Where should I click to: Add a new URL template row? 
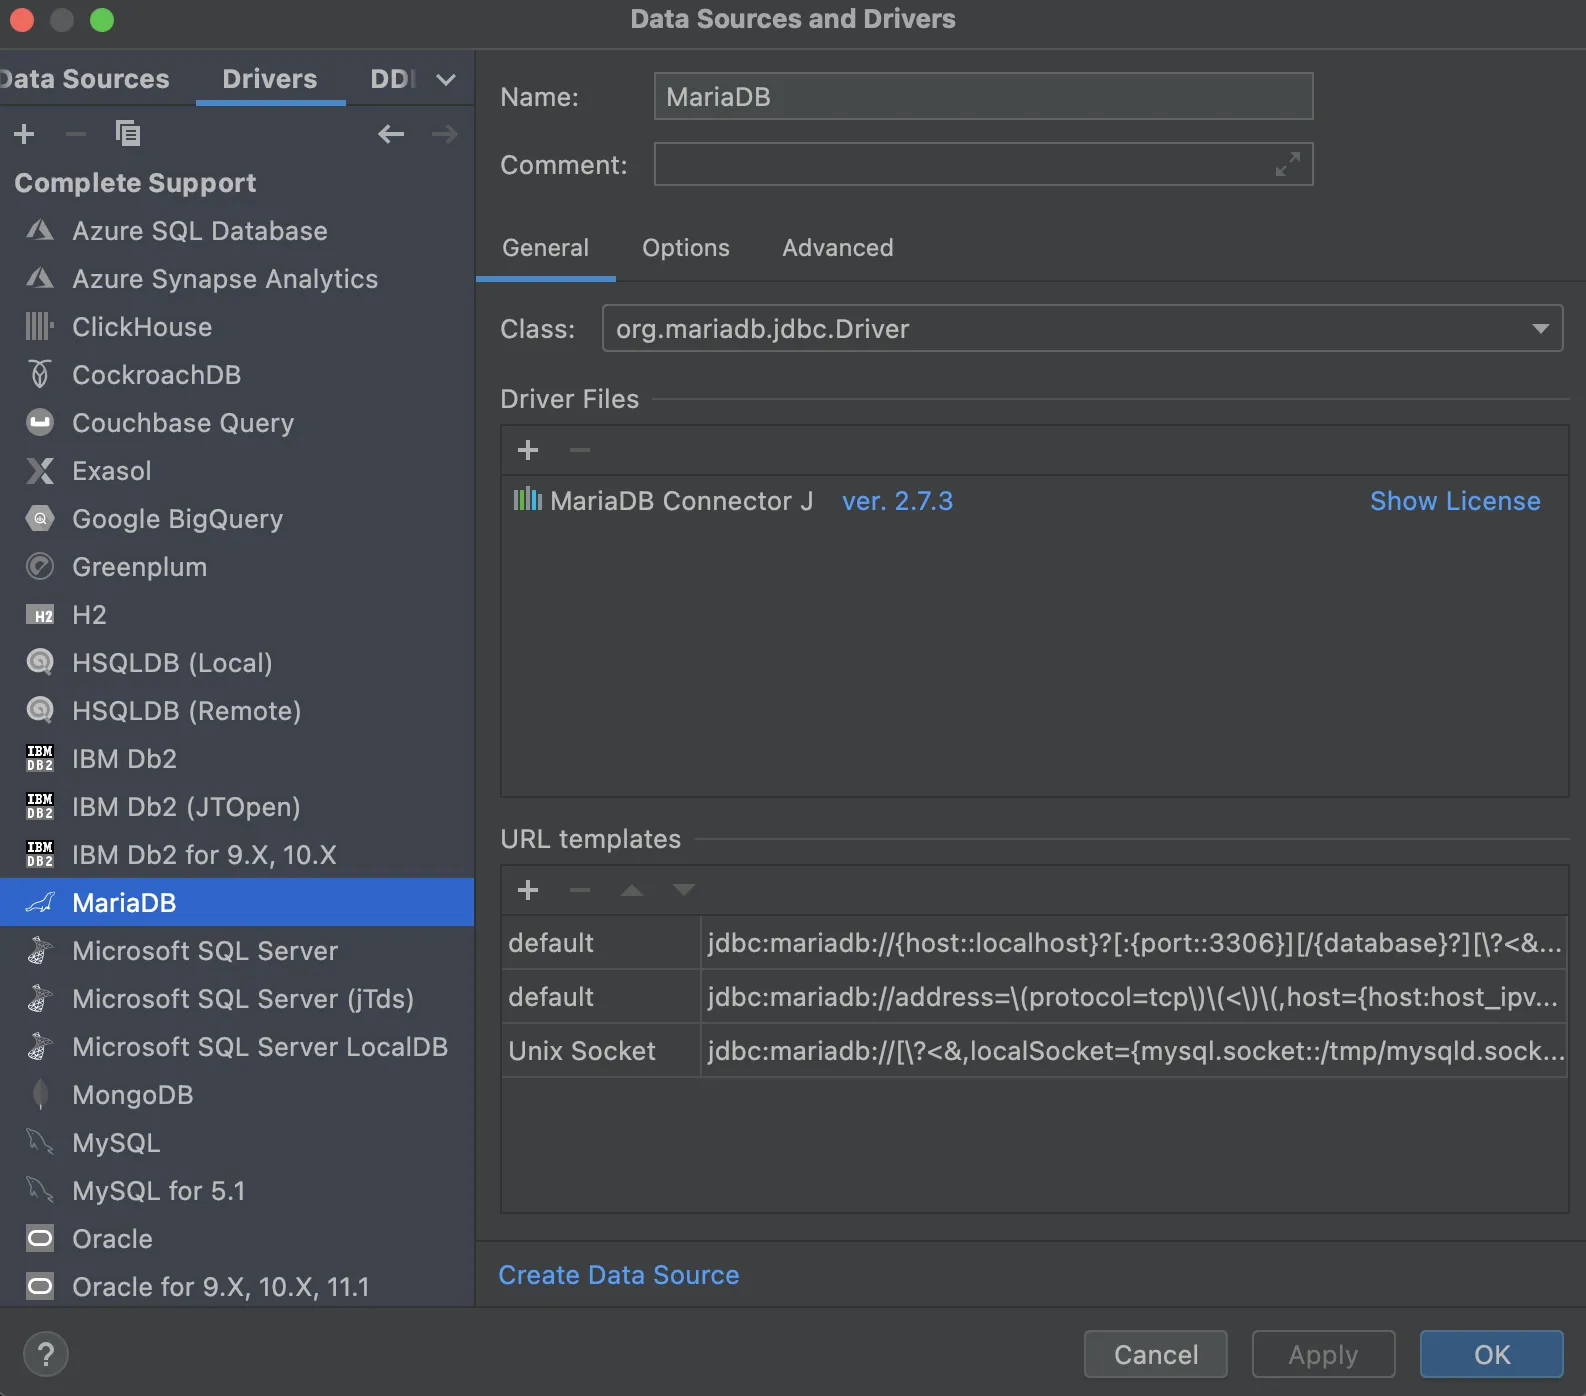coord(528,890)
